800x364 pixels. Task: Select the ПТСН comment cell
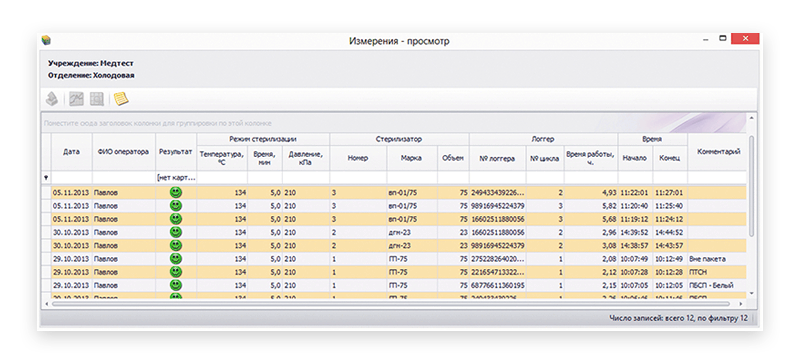[717, 272]
